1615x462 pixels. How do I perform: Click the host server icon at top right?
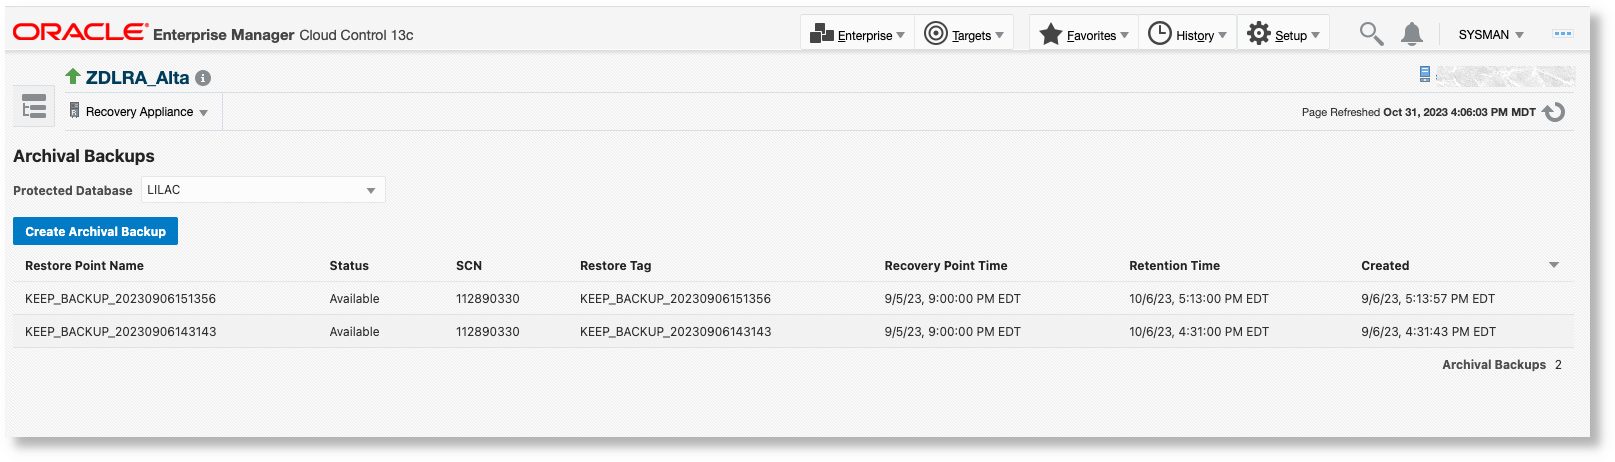pos(1425,74)
